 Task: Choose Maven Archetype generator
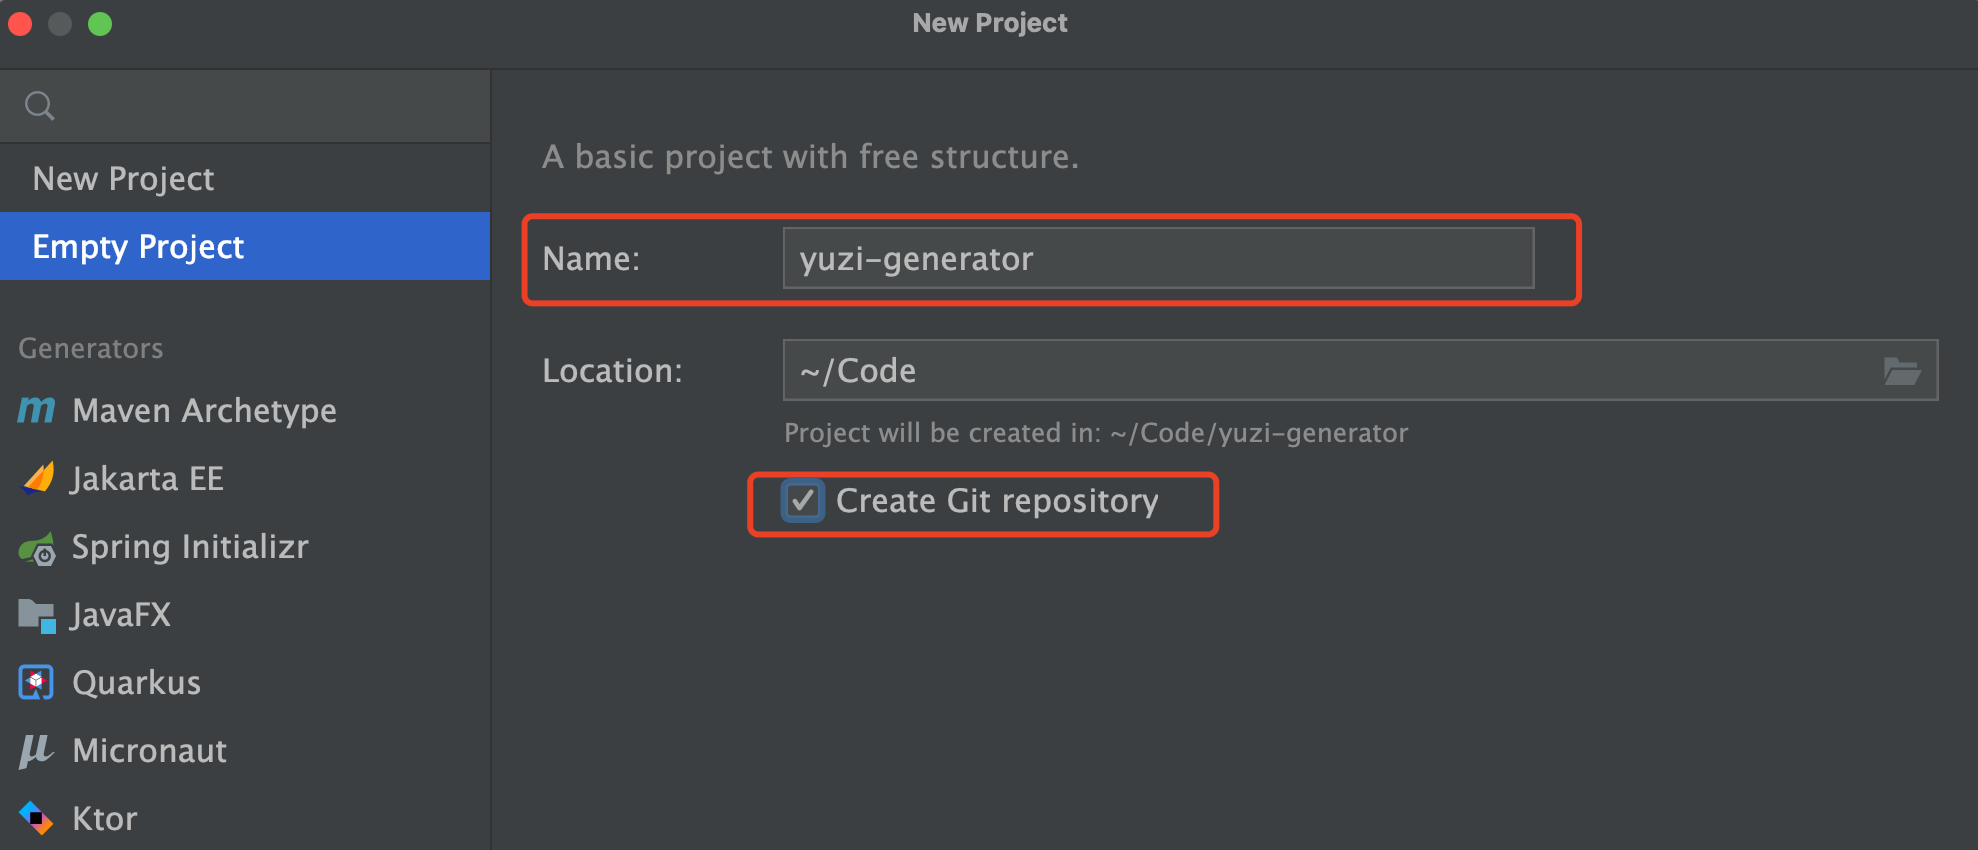[204, 411]
